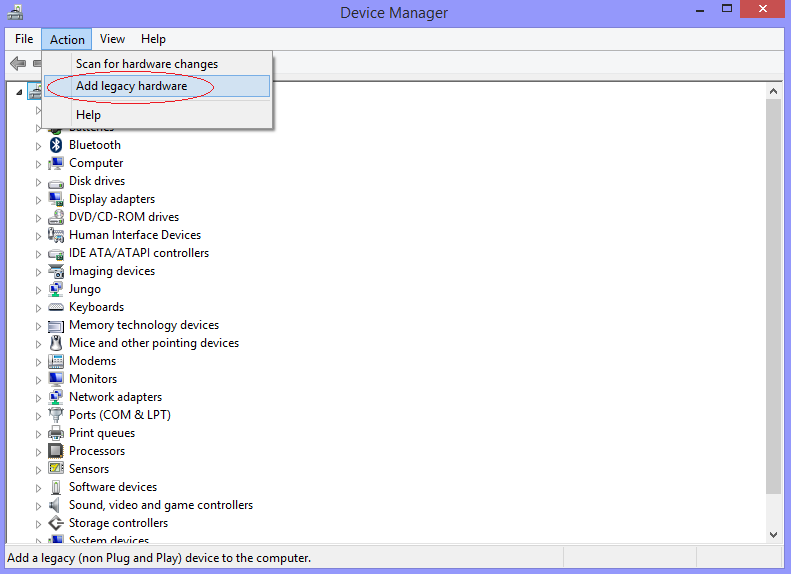Click the DVD/CD-ROM drives icon
The width and height of the screenshot is (791, 574).
(56, 217)
